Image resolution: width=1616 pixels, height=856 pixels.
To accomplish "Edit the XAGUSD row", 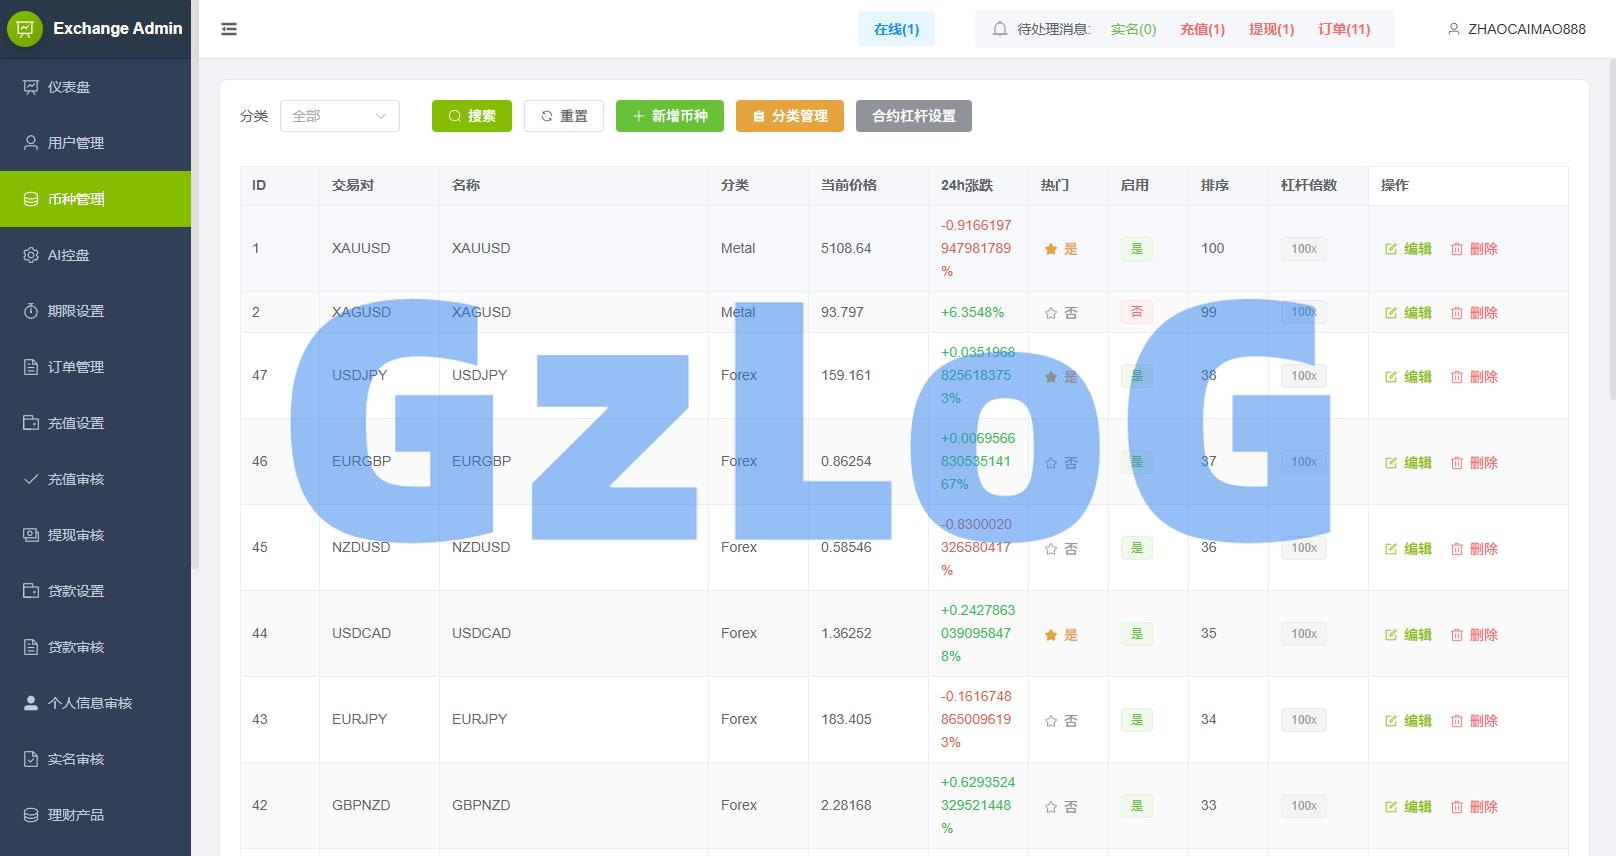I will click(1408, 313).
